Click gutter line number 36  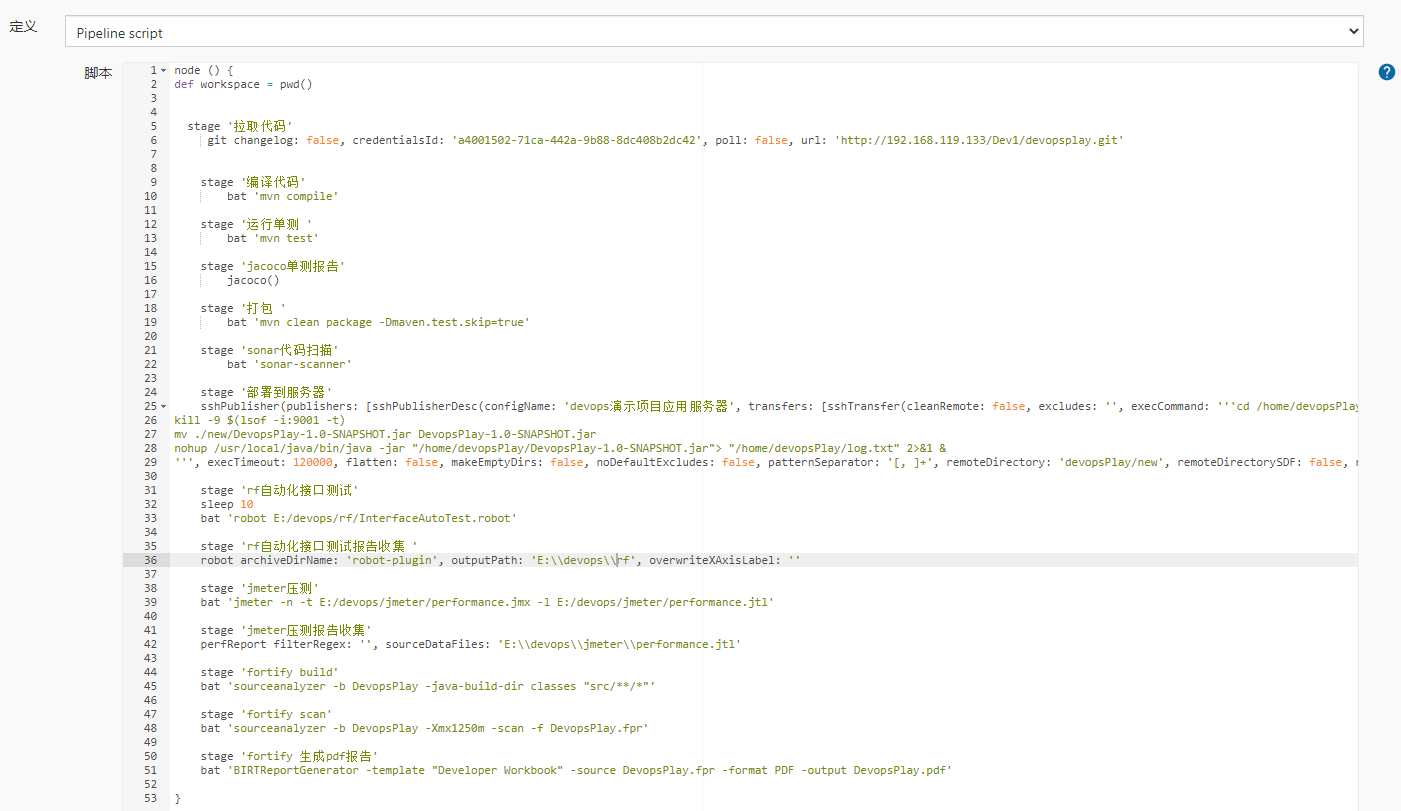click(x=151, y=560)
